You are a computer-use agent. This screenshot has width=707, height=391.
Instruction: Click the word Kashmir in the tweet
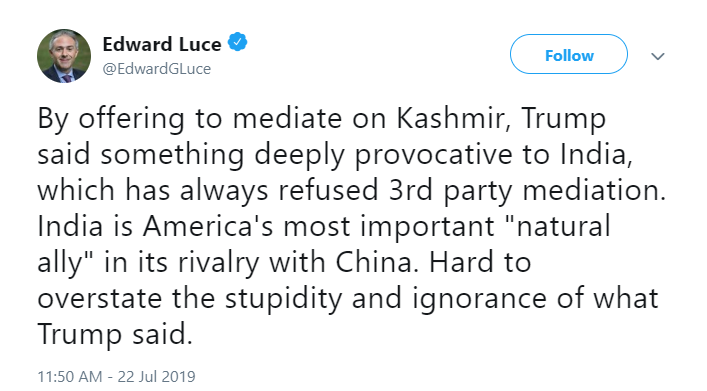coord(454,119)
